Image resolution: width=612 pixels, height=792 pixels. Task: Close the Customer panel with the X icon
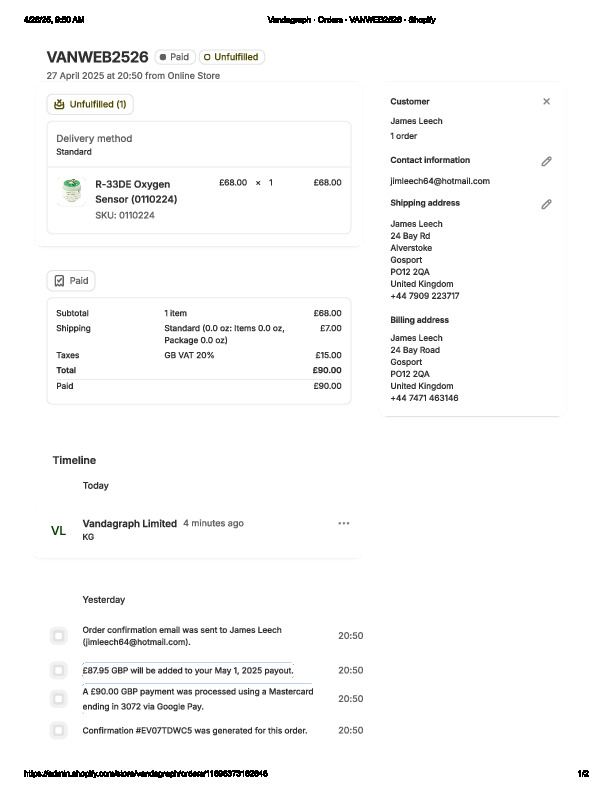546,101
